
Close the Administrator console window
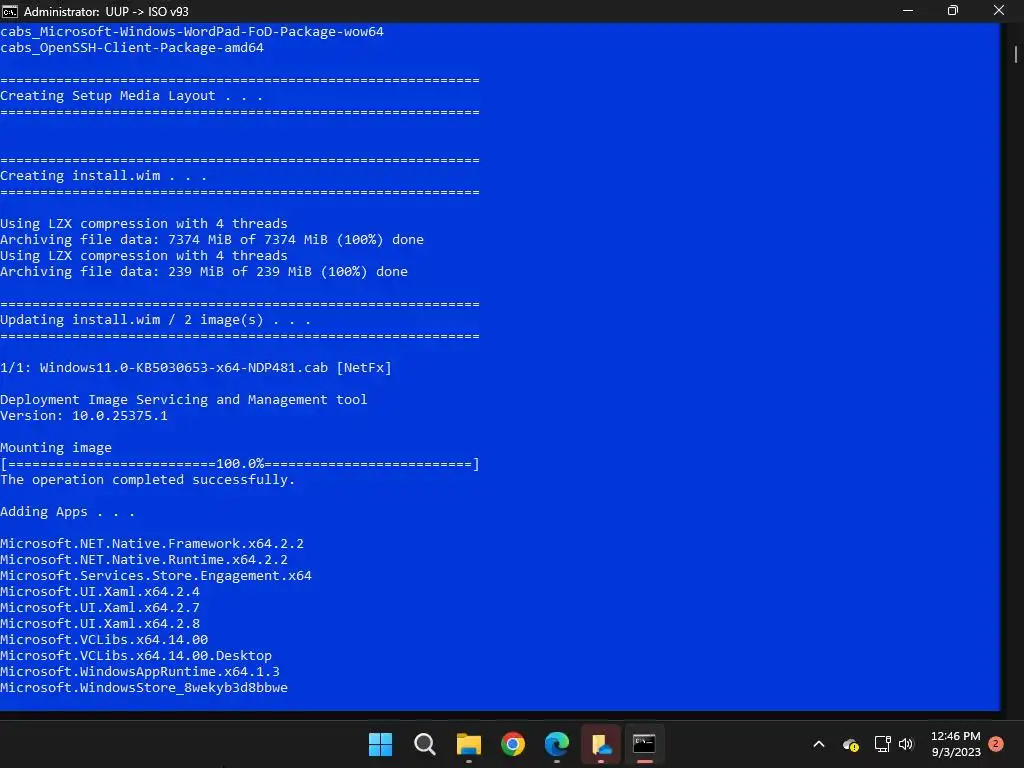[x=999, y=11]
